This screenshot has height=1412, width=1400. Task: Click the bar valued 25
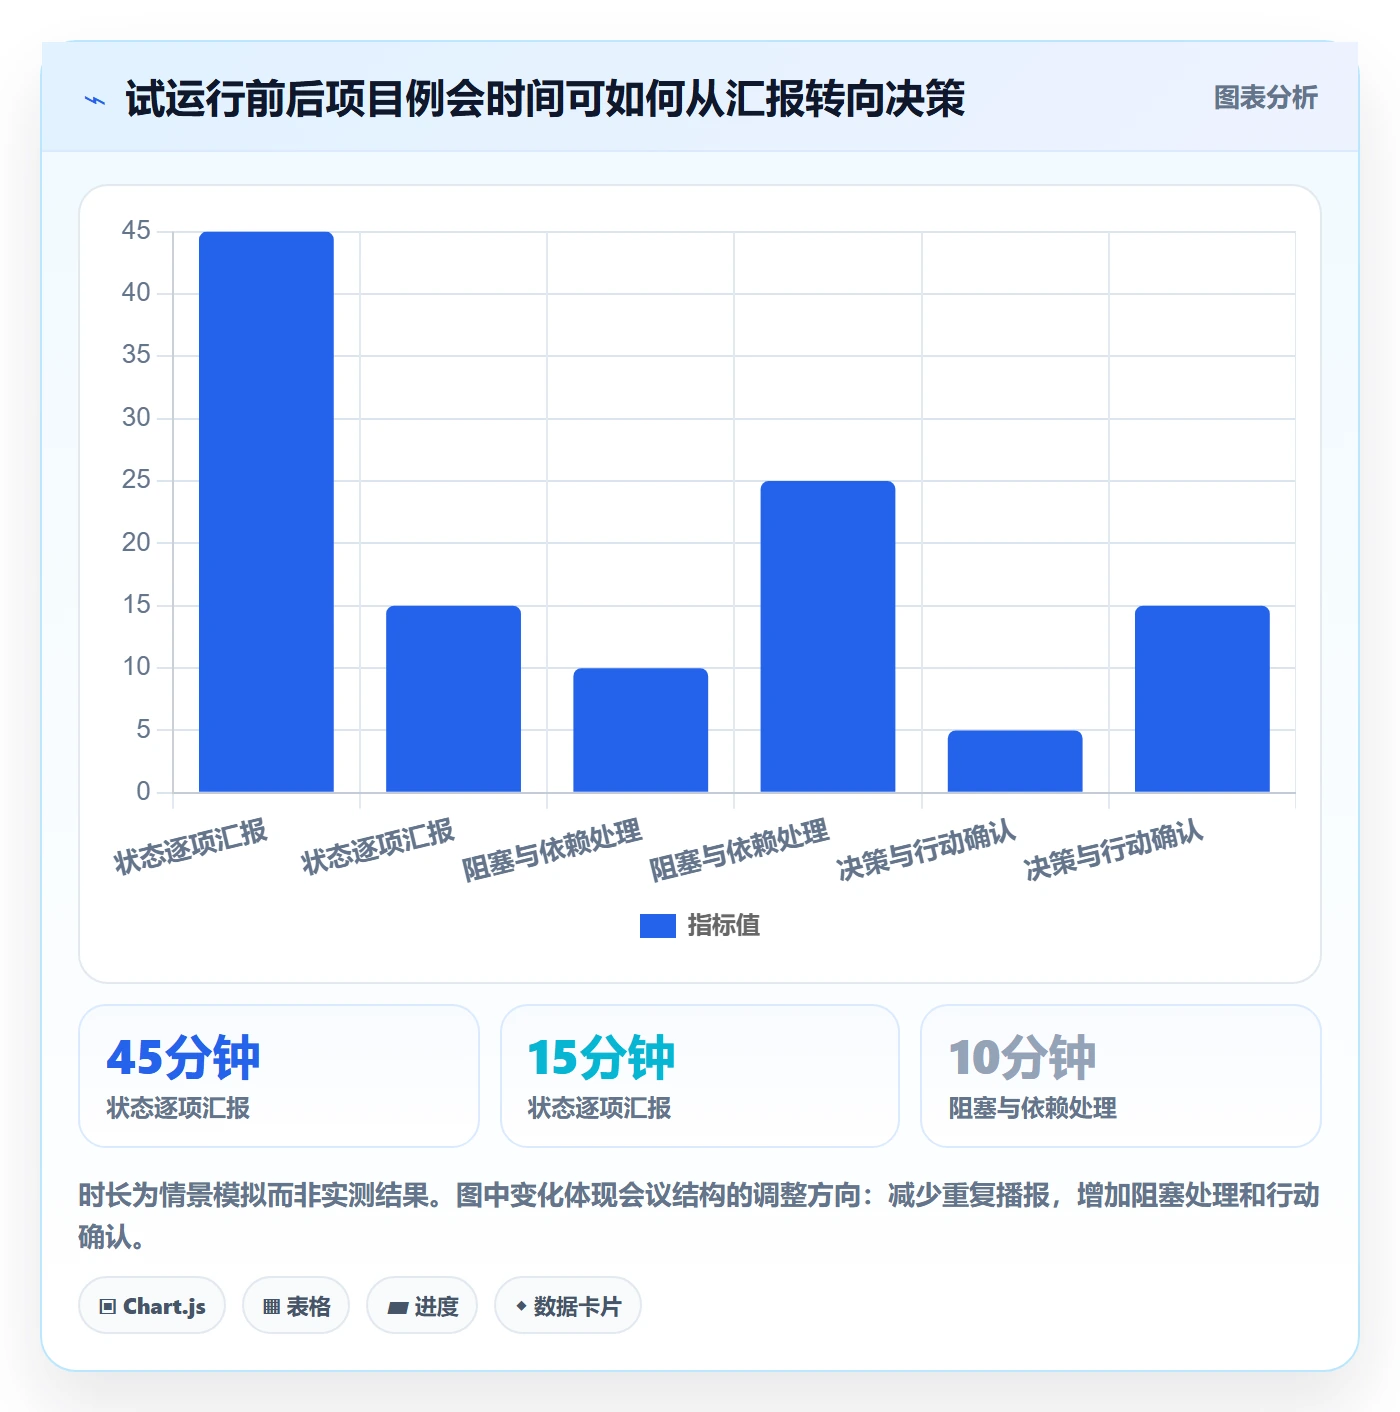pos(828,637)
